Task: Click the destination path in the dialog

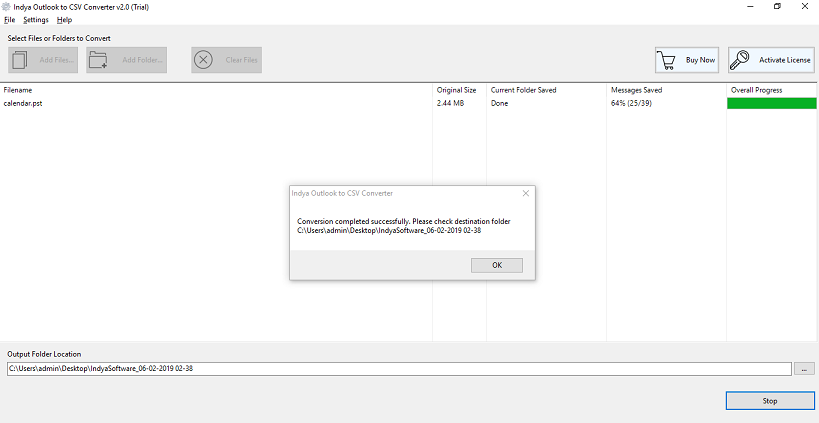Action: (x=389, y=230)
